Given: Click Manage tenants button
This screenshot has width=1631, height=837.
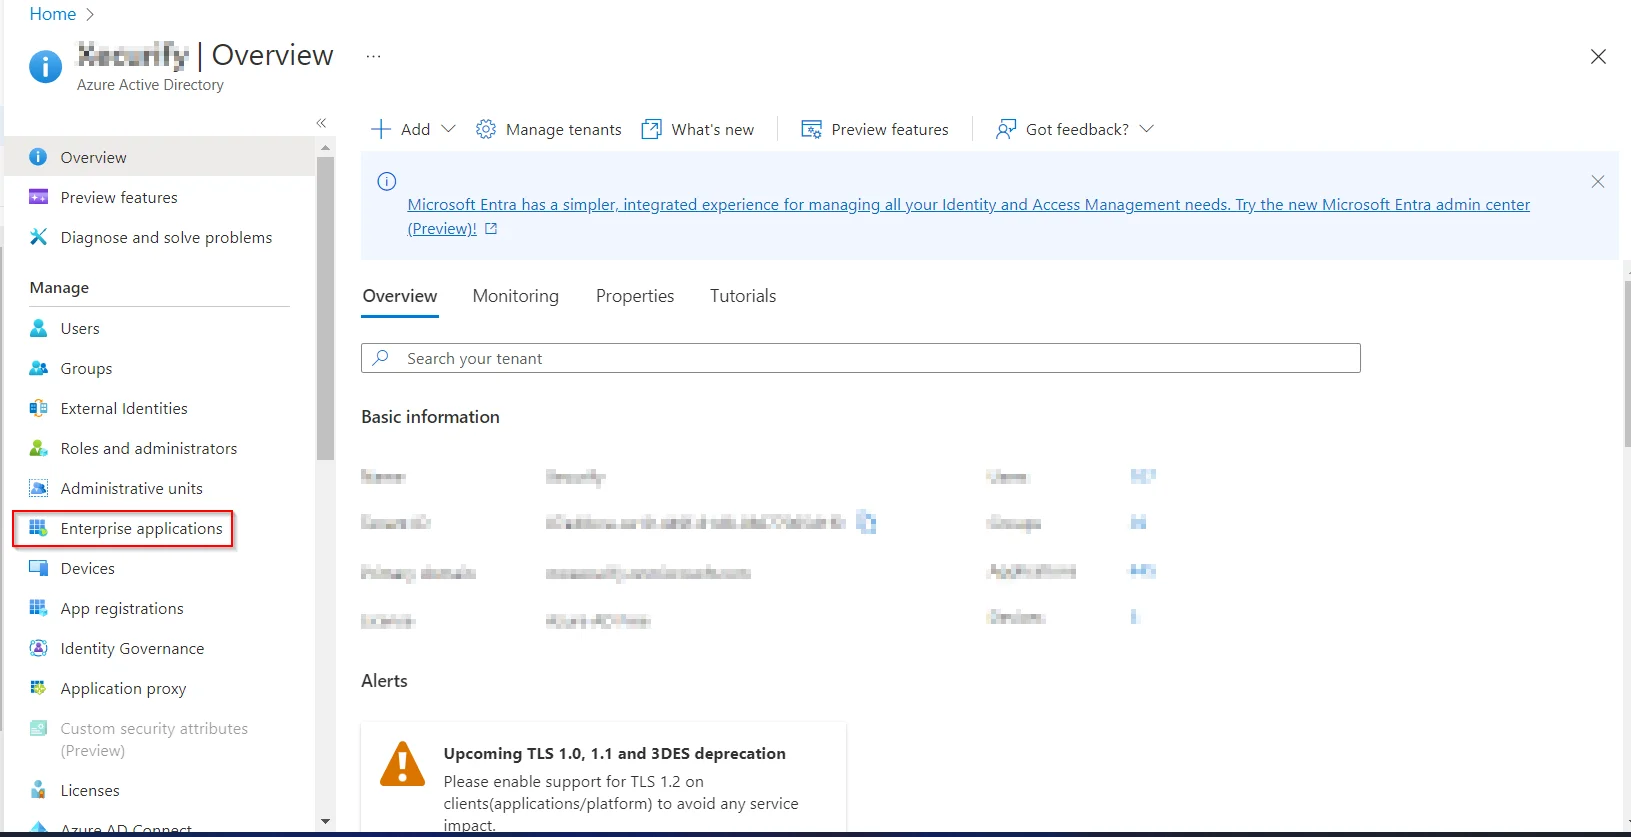Looking at the screenshot, I should 549,129.
